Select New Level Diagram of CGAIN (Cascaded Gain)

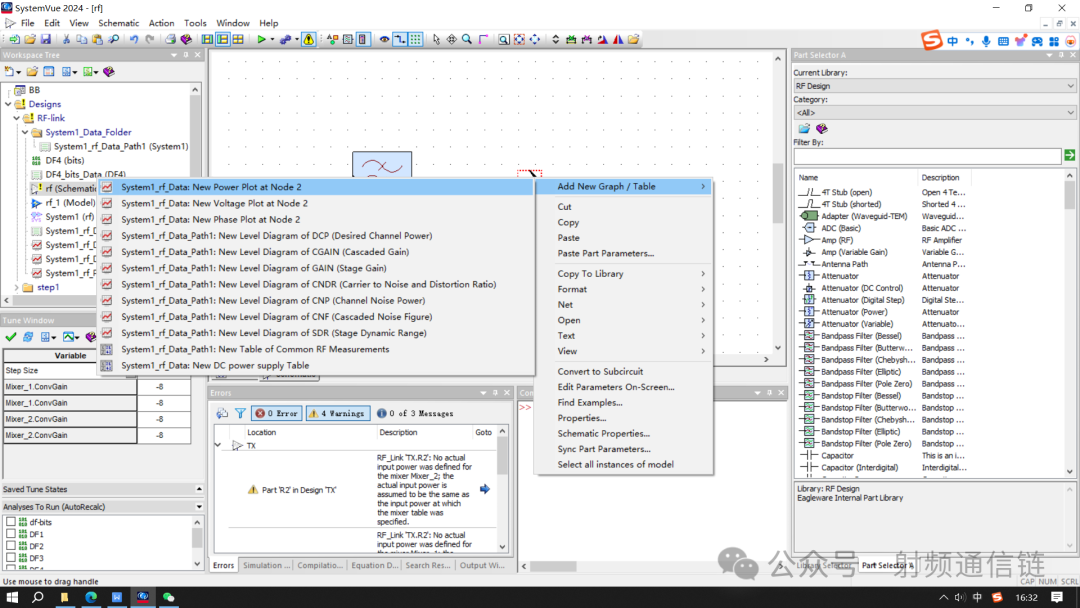click(x=317, y=251)
